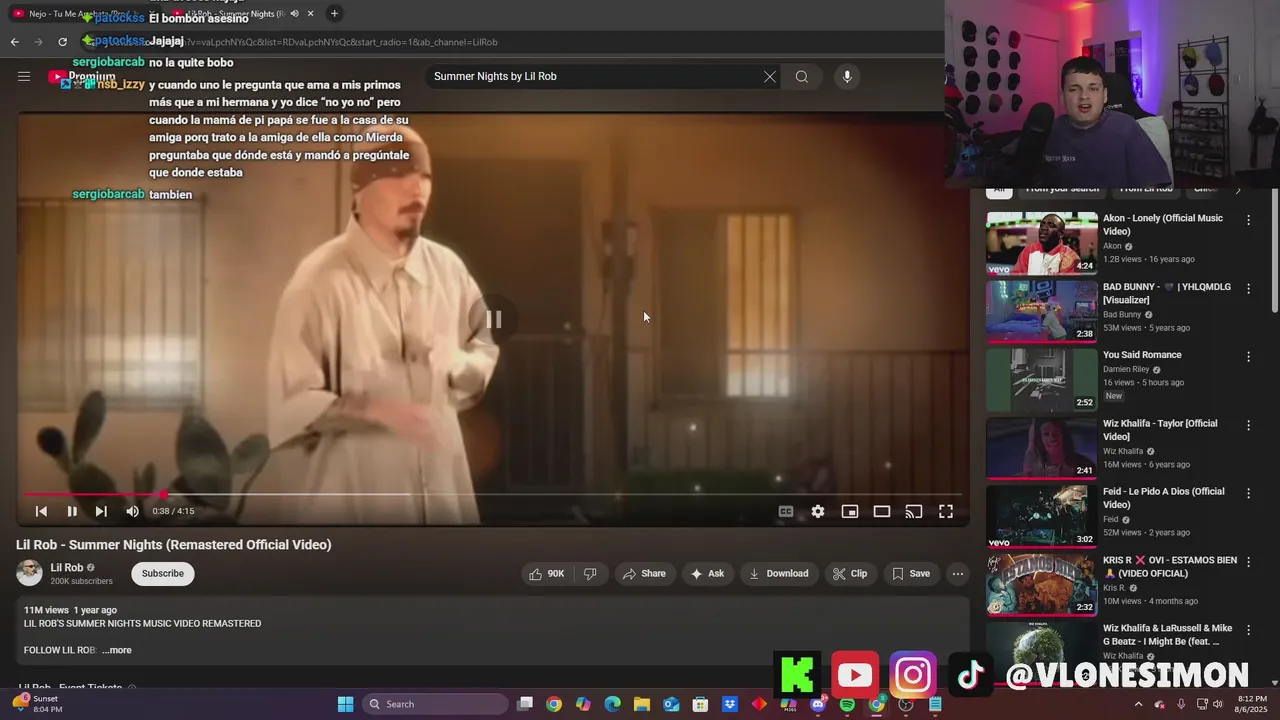Download the video
This screenshot has height=720, width=1280.
[779, 573]
